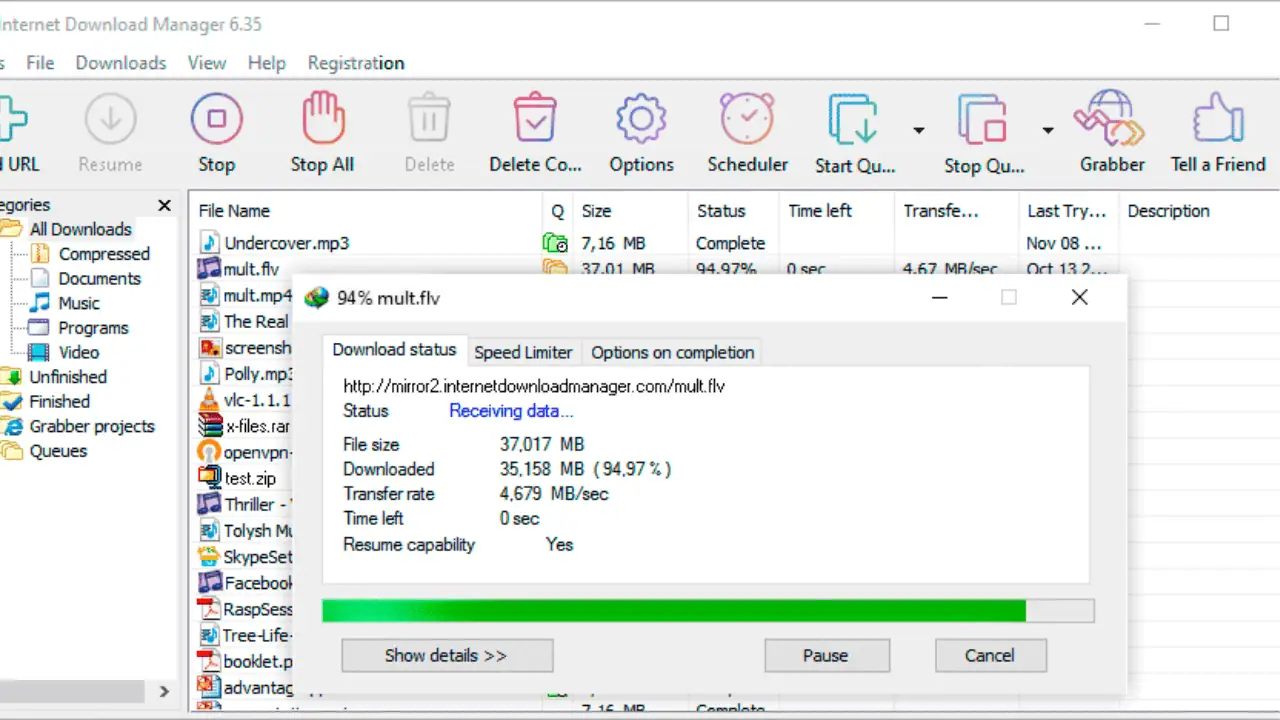1280x720 pixels.
Task: Click the Tell a Friend thumbs-up icon
Action: coord(1217,119)
